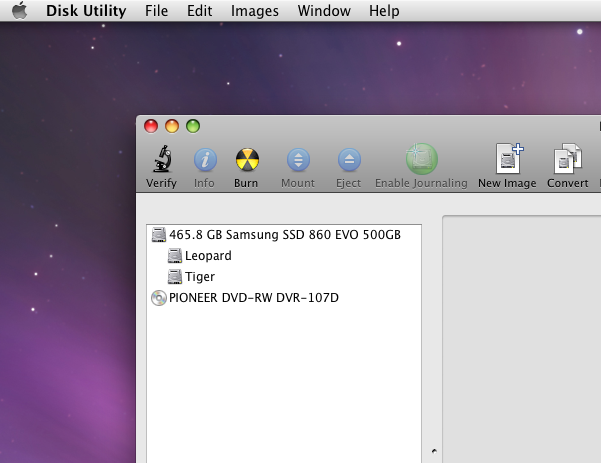The width and height of the screenshot is (601, 463).
Task: Open the Apple menu
Action: coord(20,10)
